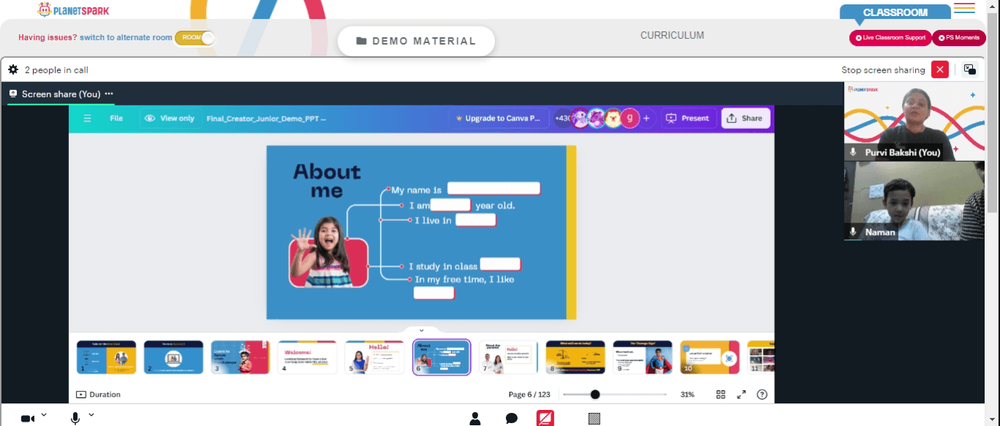This screenshot has height=426, width=1000.
Task: Click the 2 people in call label
Action: click(x=57, y=70)
